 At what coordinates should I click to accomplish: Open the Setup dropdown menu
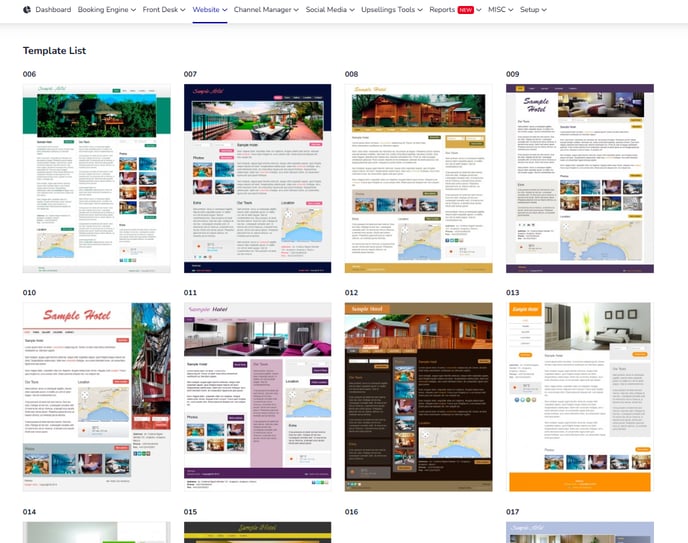[x=533, y=10]
